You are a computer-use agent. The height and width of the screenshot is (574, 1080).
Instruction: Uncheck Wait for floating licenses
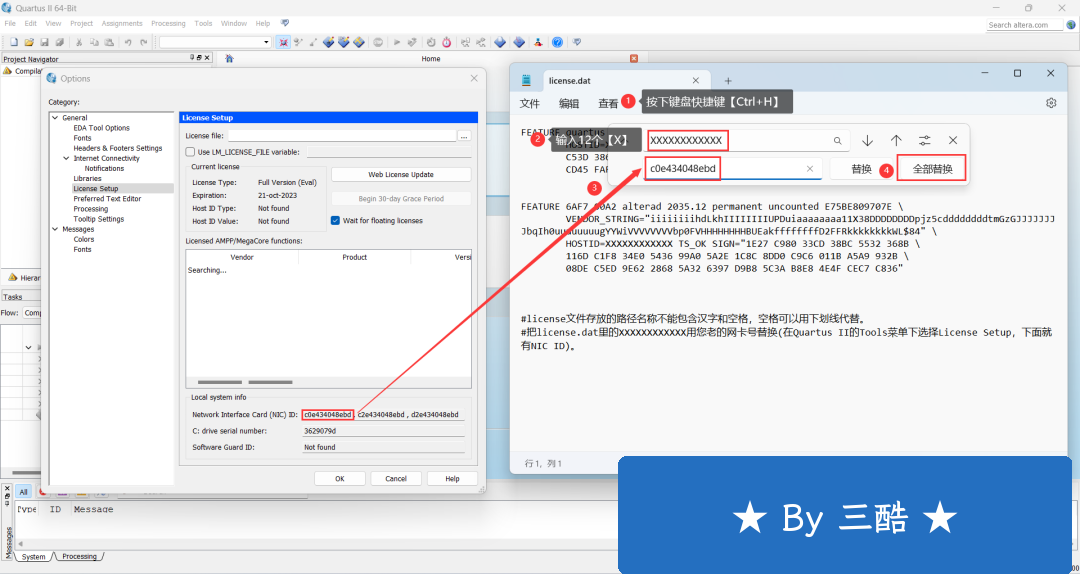tap(335, 221)
